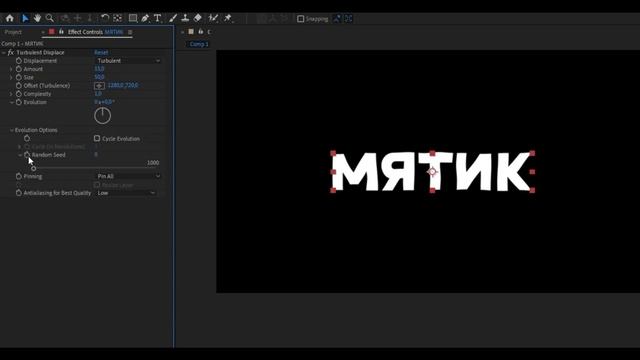Toggle the Random Seed stopwatch
This screenshot has height=360, width=640.
(x=27, y=155)
